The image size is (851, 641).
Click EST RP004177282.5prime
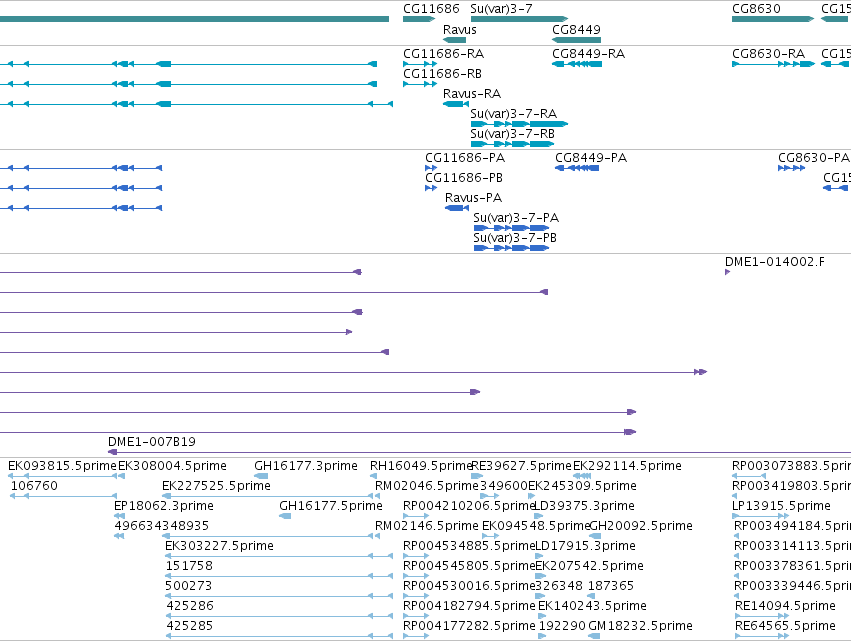(416, 636)
